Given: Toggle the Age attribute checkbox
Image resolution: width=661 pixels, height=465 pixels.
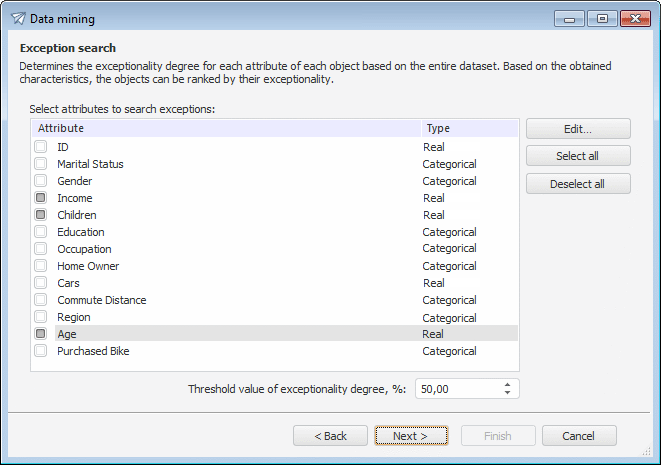Looking at the screenshot, I should [x=41, y=334].
